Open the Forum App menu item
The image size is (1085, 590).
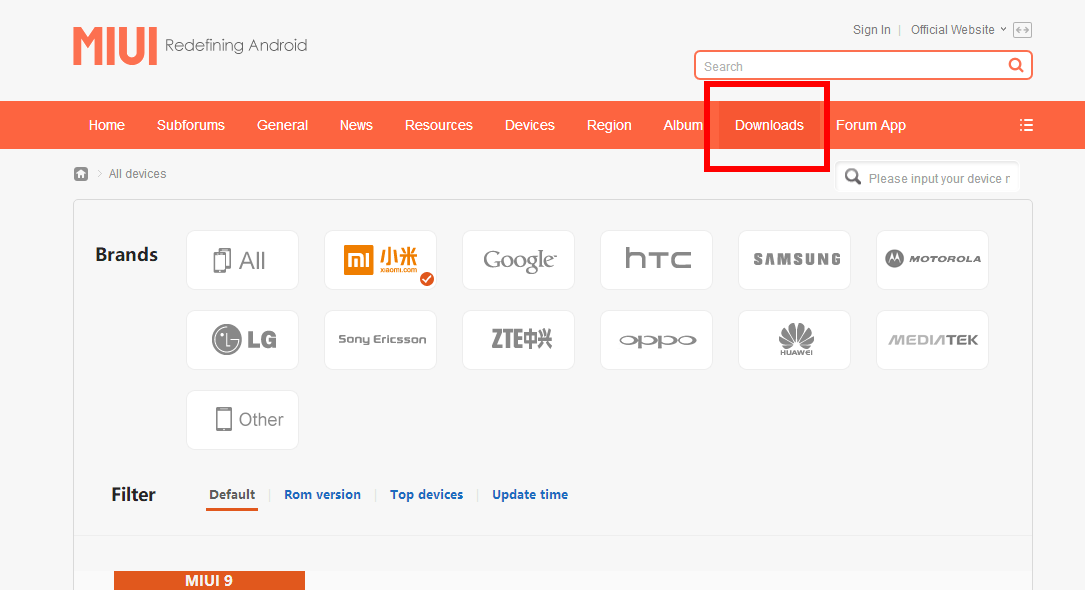(870, 125)
